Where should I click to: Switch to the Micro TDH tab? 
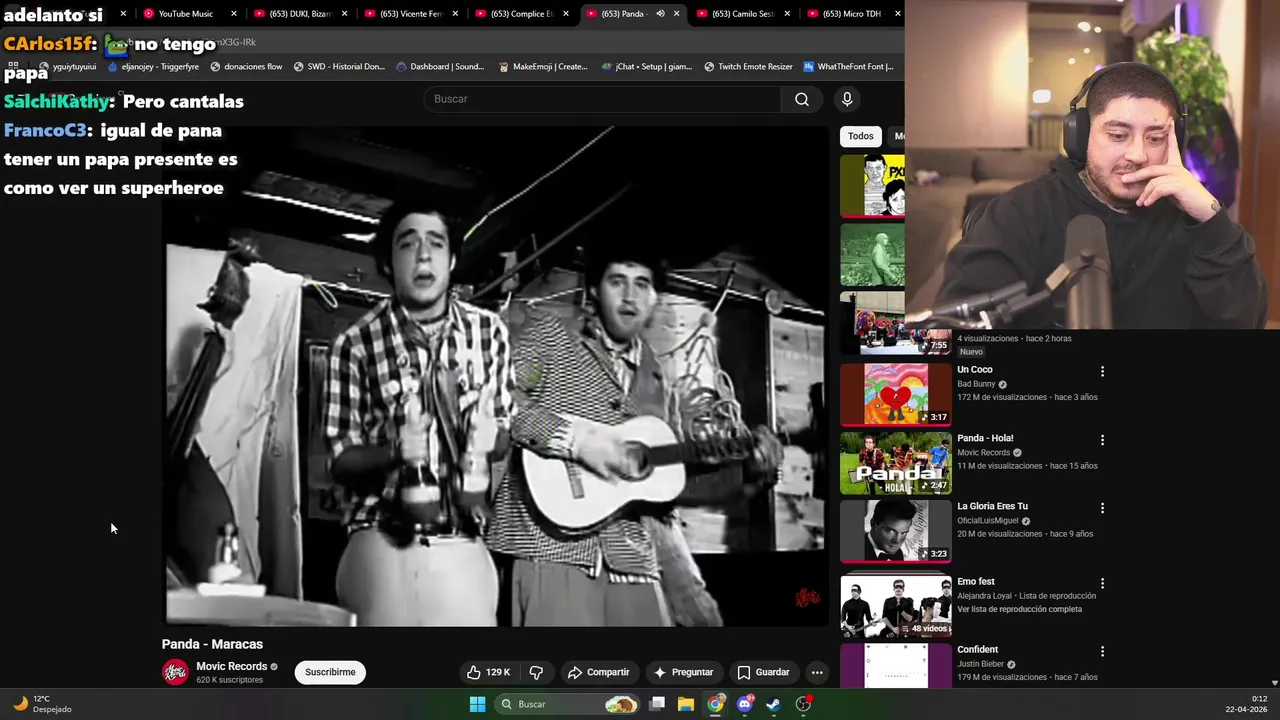[x=850, y=14]
